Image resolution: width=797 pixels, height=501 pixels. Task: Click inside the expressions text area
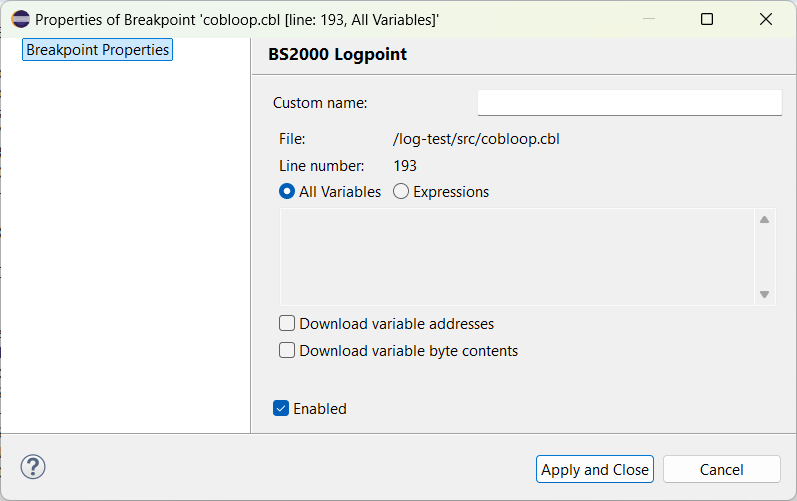(515, 256)
